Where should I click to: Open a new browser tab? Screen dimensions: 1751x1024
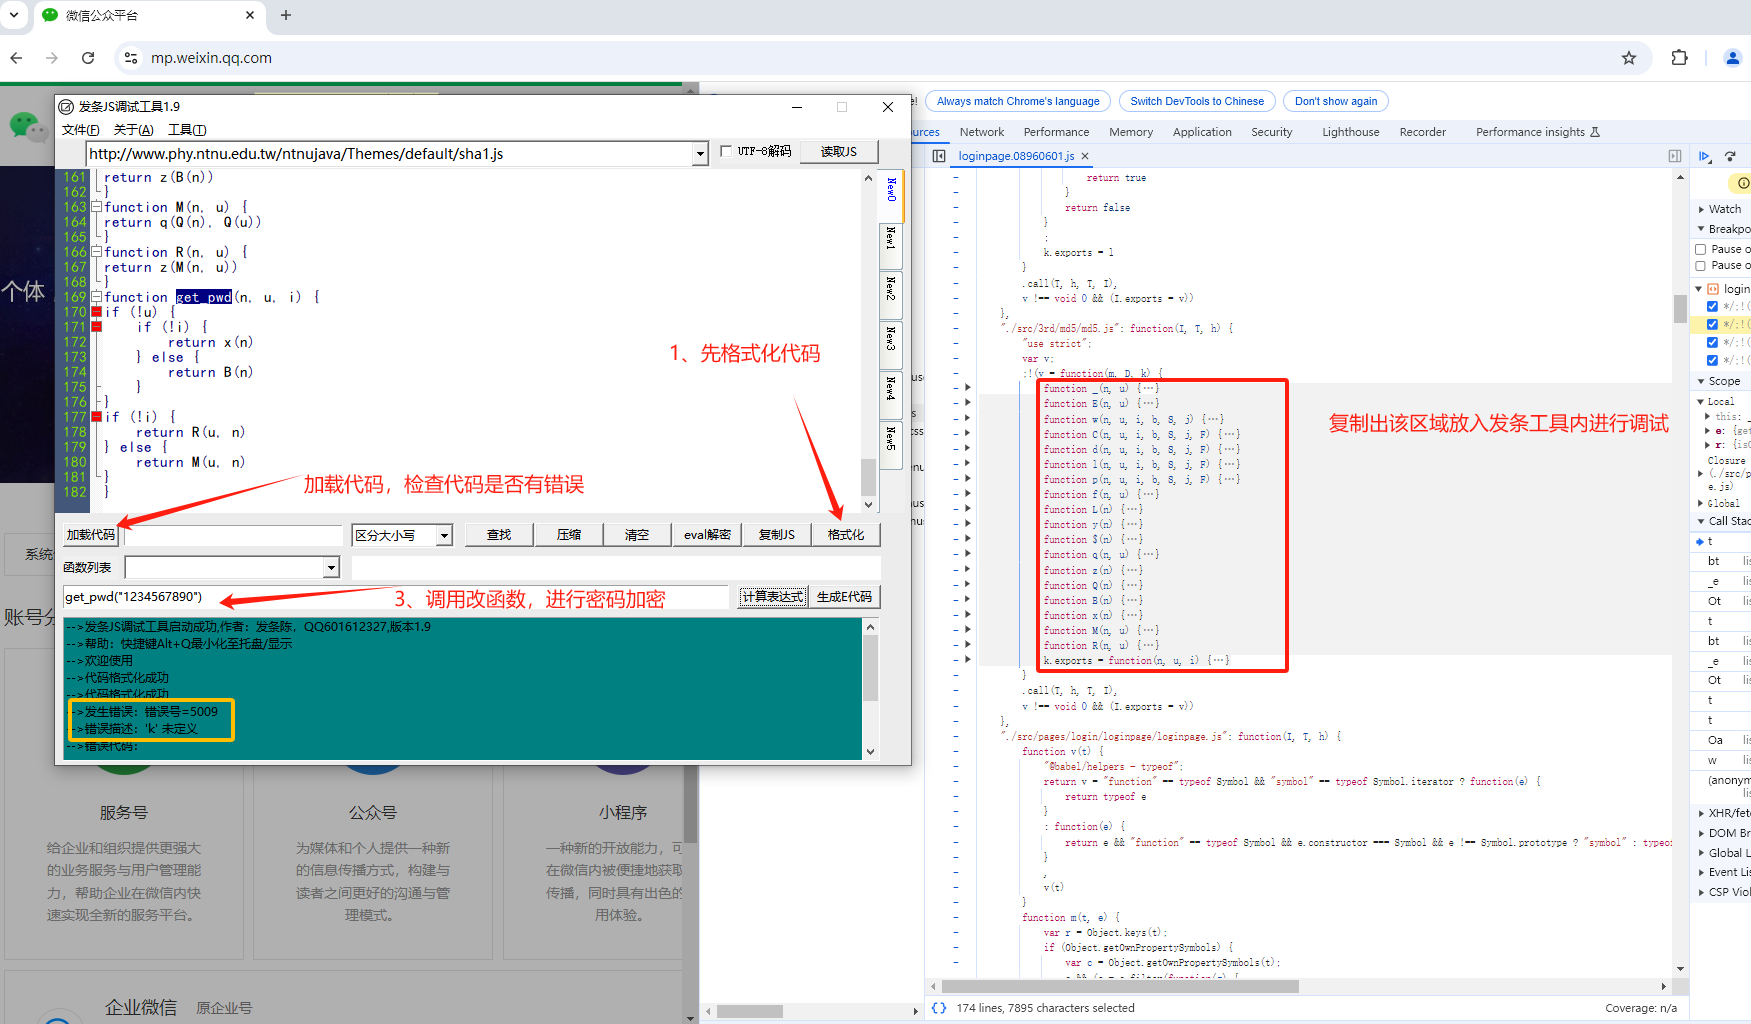[x=286, y=15]
